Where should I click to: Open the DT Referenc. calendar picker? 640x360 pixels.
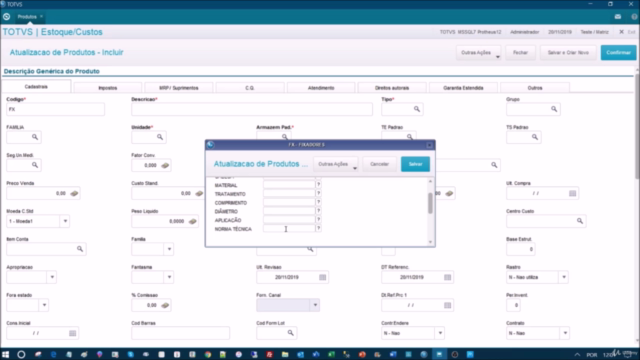(x=447, y=277)
